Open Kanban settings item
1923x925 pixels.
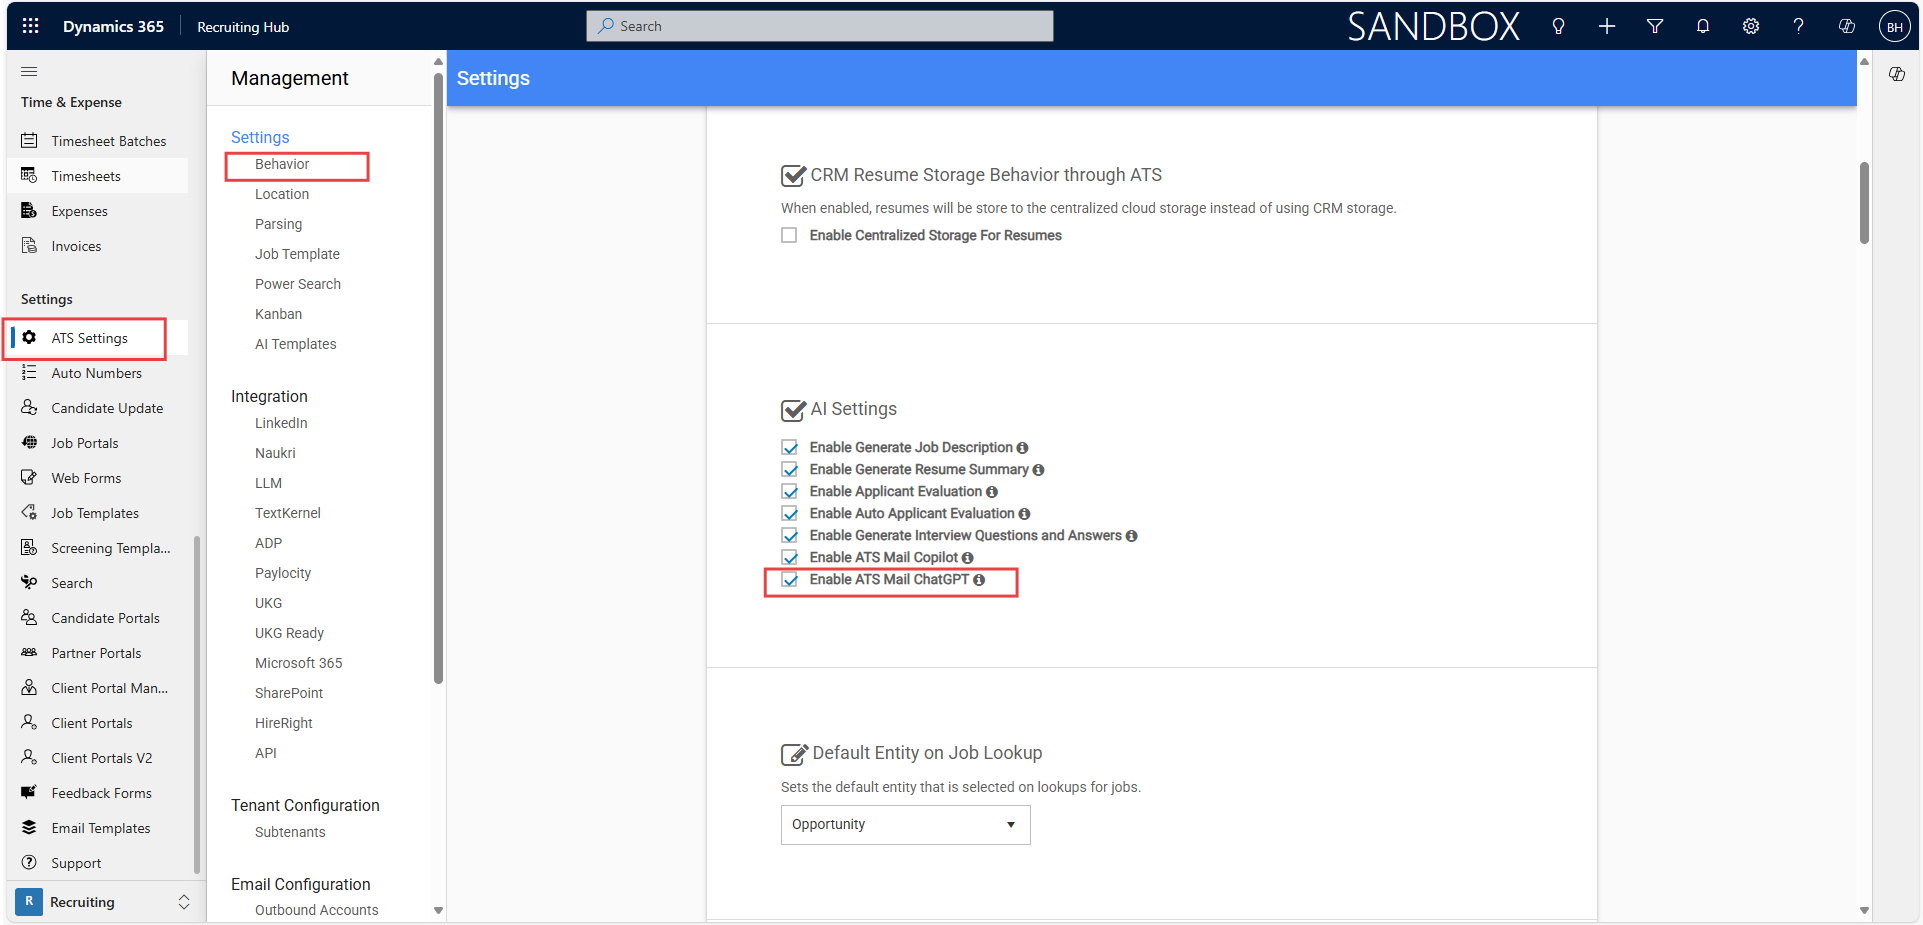pos(278,314)
